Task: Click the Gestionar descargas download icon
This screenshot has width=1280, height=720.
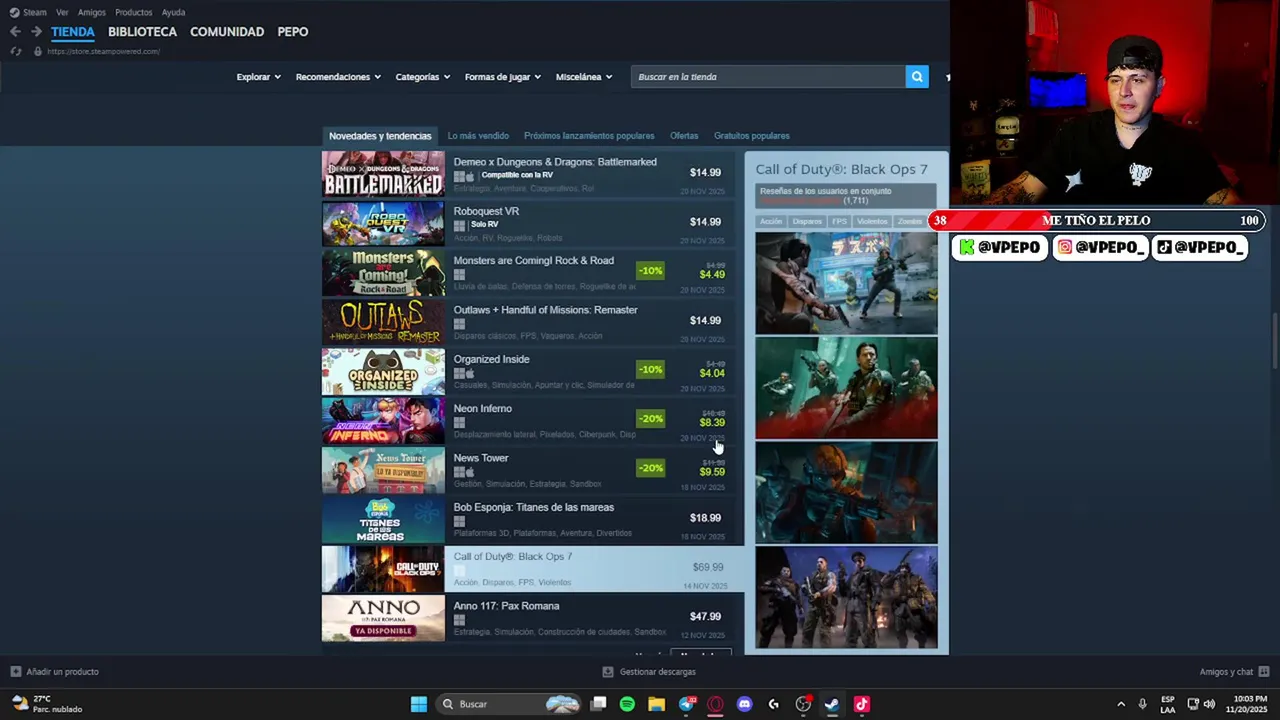Action: tap(608, 672)
